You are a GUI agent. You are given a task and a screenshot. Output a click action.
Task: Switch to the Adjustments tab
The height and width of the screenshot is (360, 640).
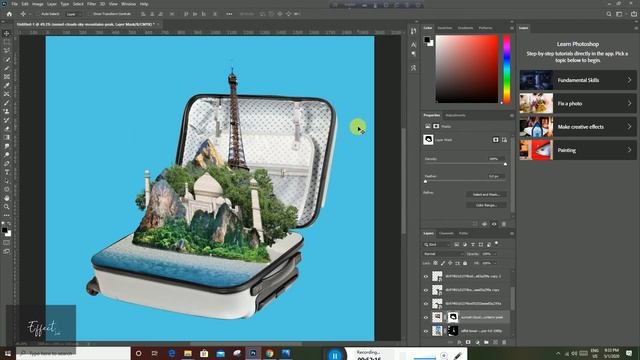(456, 116)
